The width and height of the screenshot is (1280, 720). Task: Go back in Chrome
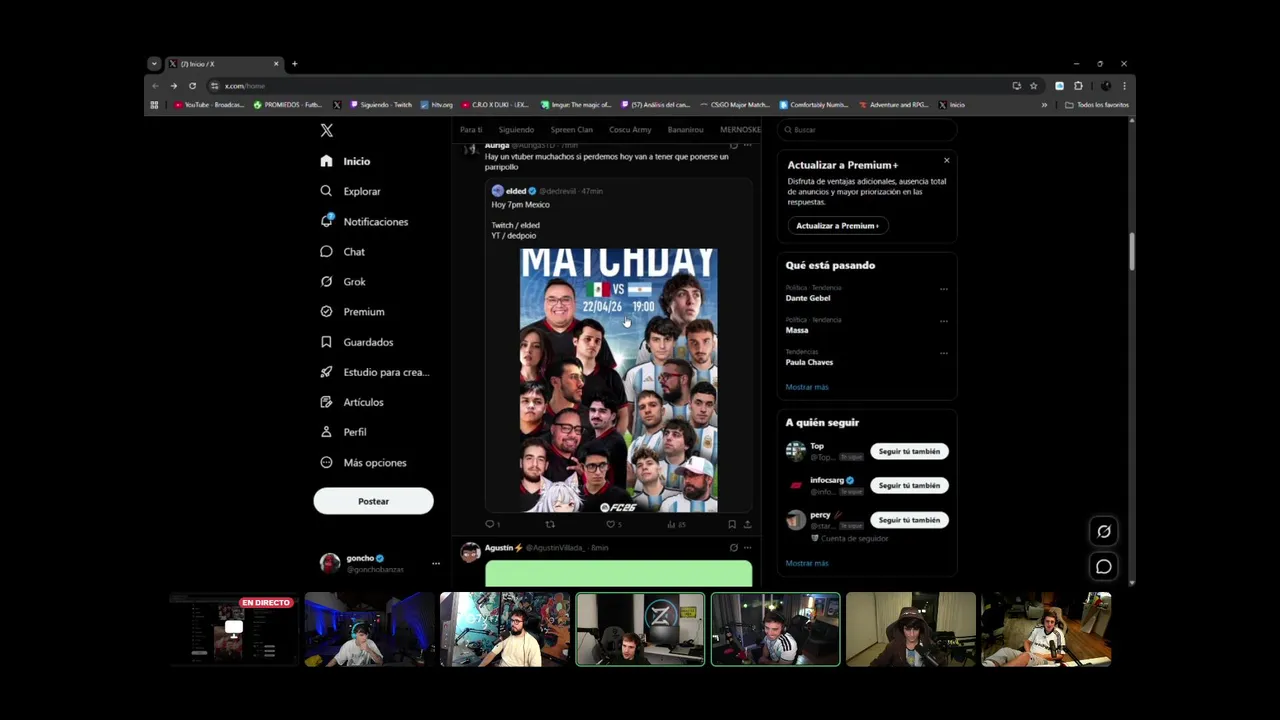point(155,86)
